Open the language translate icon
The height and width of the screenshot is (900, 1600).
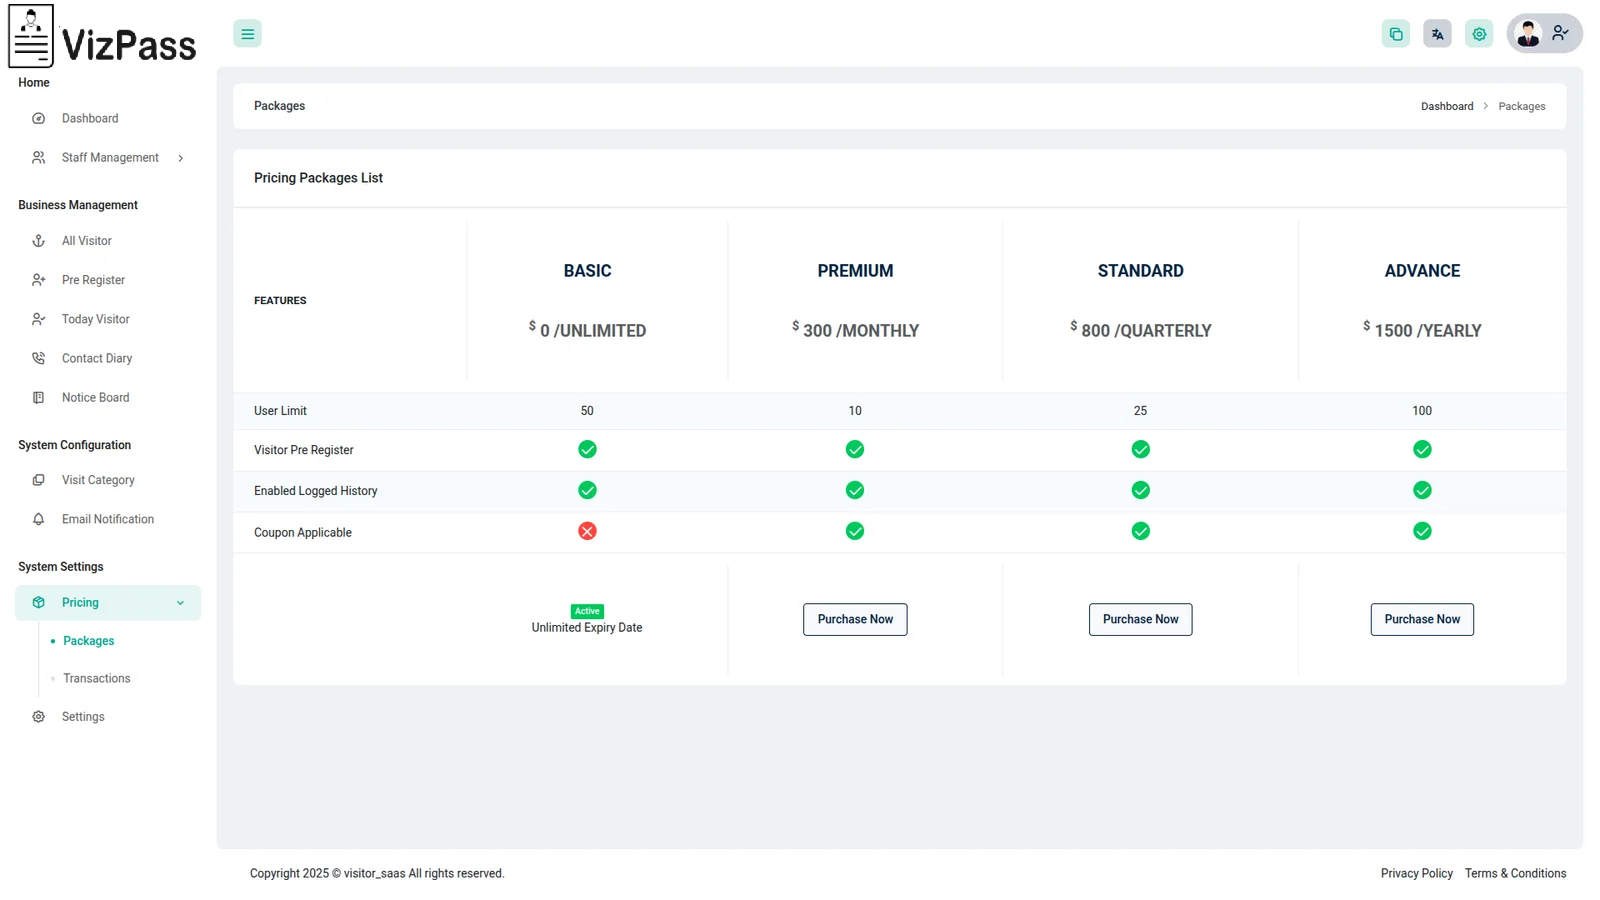(x=1437, y=34)
